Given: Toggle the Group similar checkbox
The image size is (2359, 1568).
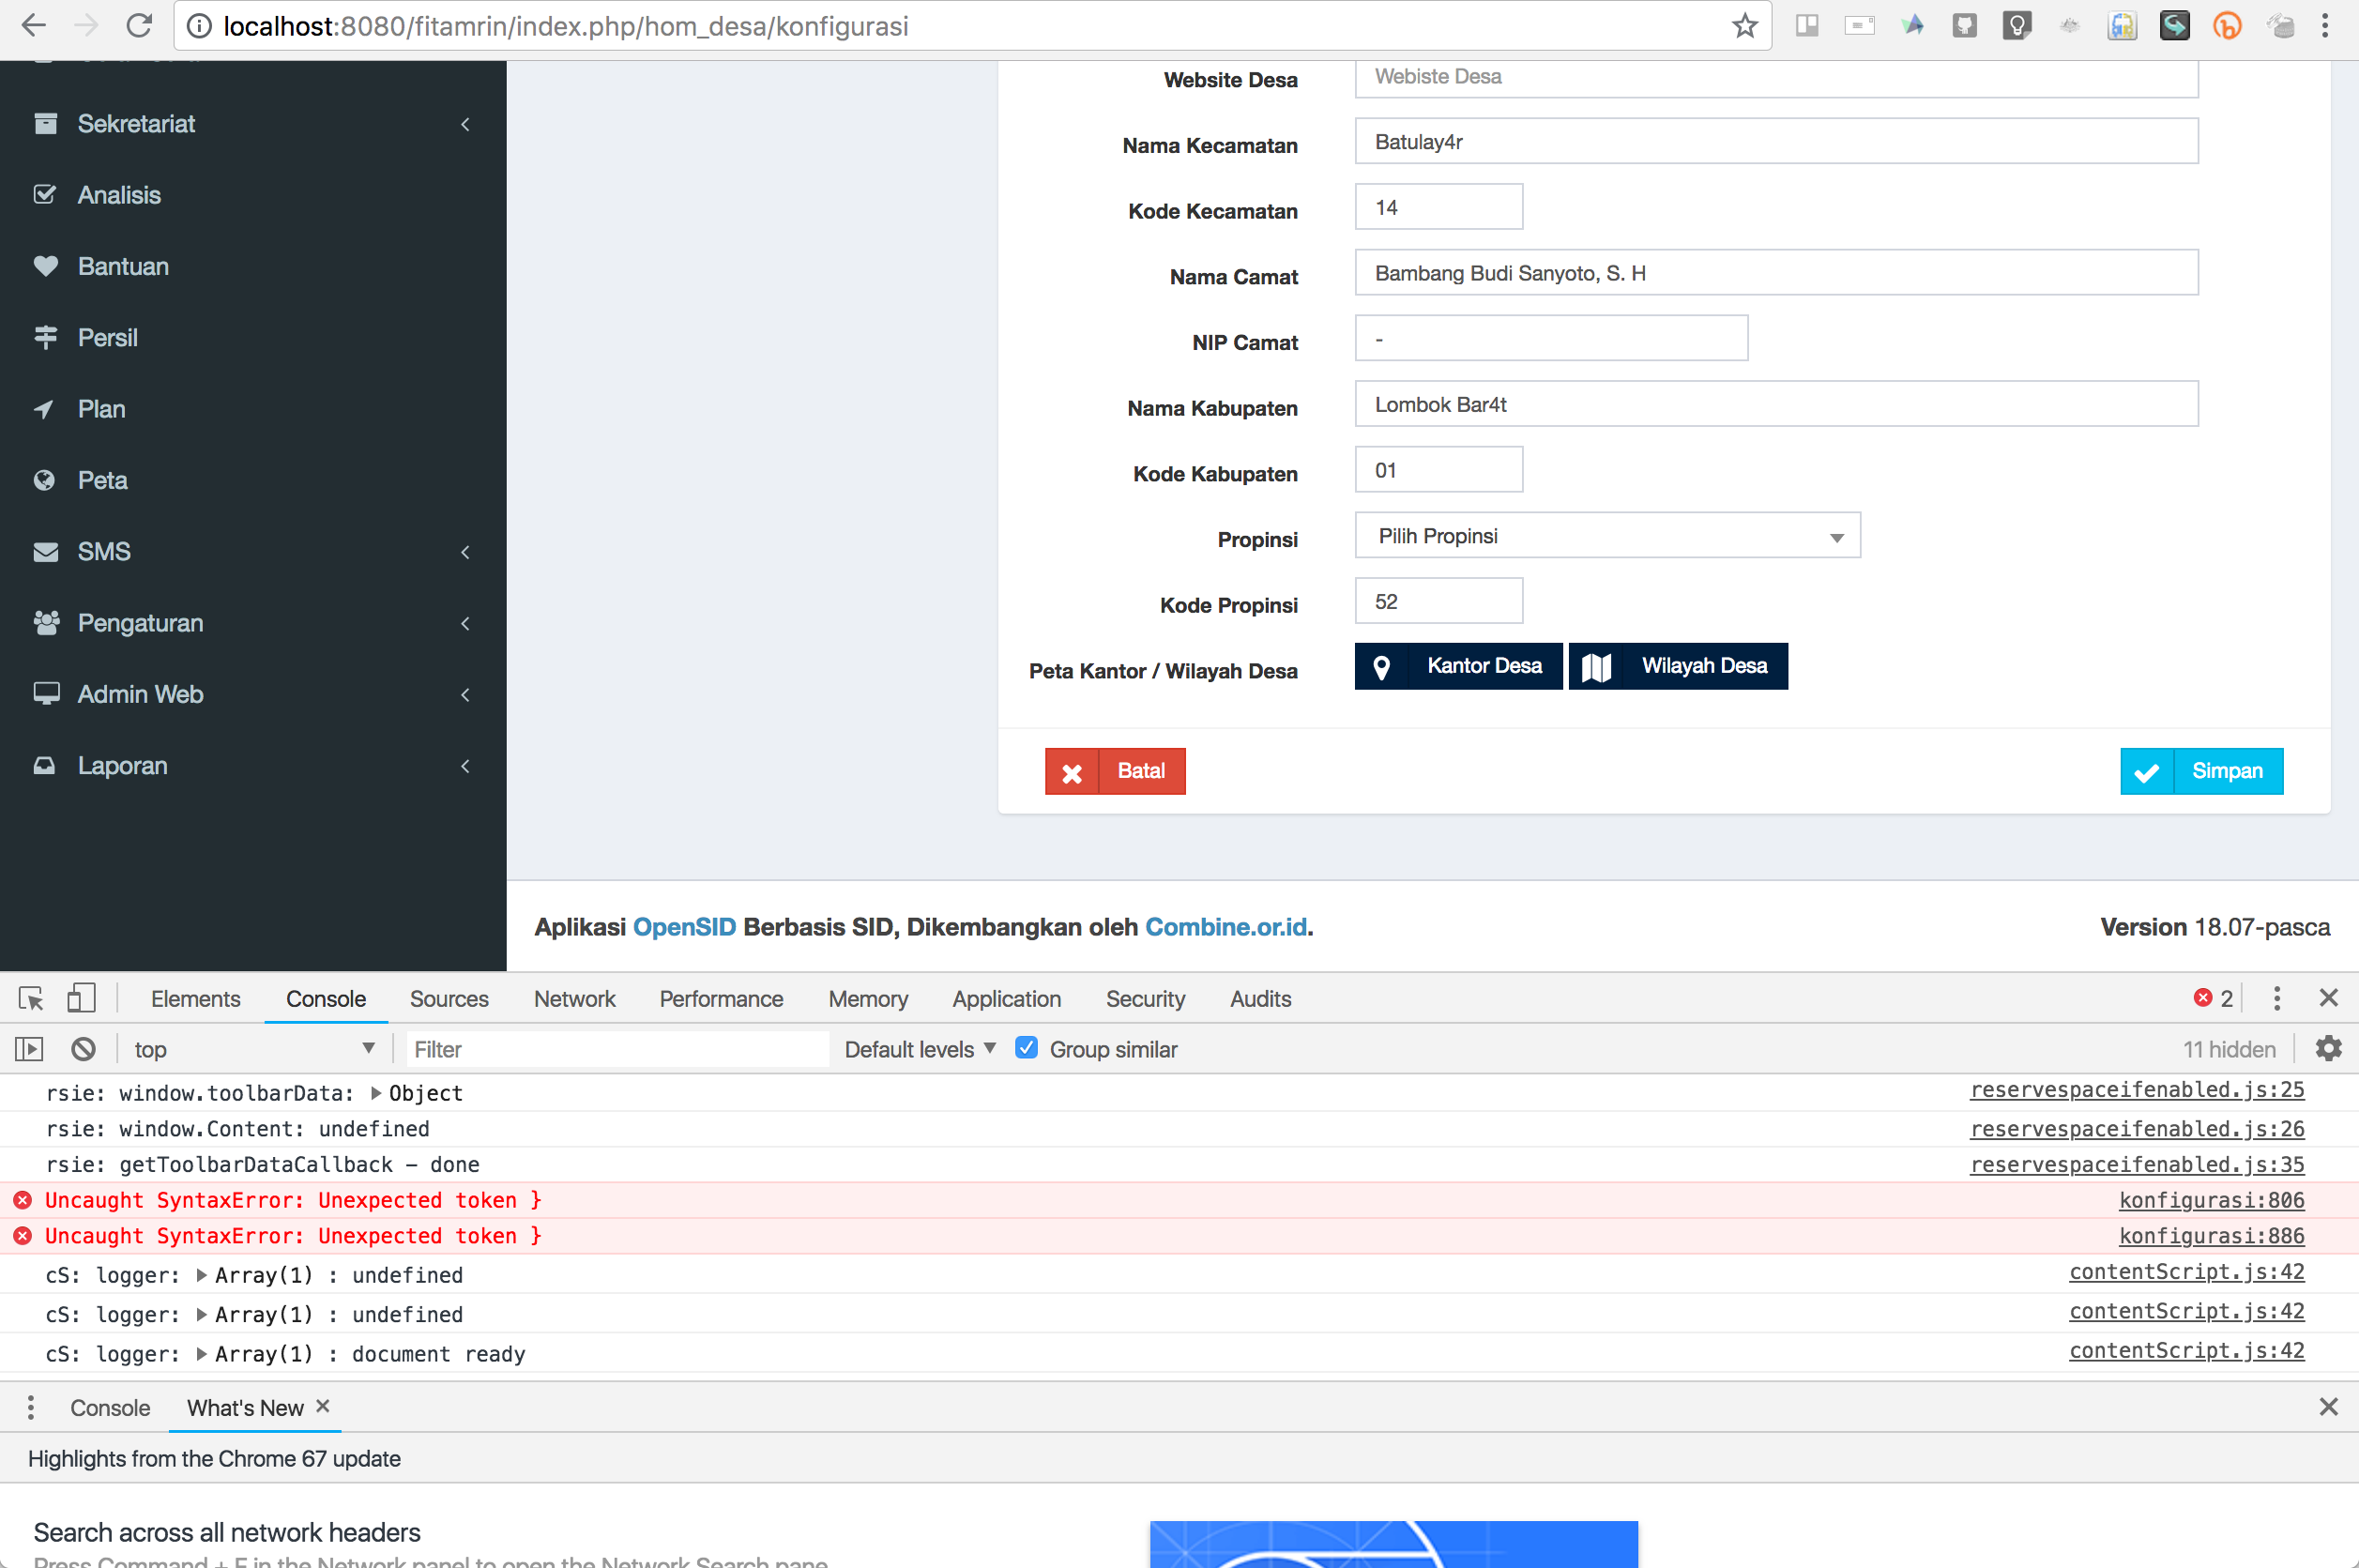Looking at the screenshot, I should click(1026, 1048).
